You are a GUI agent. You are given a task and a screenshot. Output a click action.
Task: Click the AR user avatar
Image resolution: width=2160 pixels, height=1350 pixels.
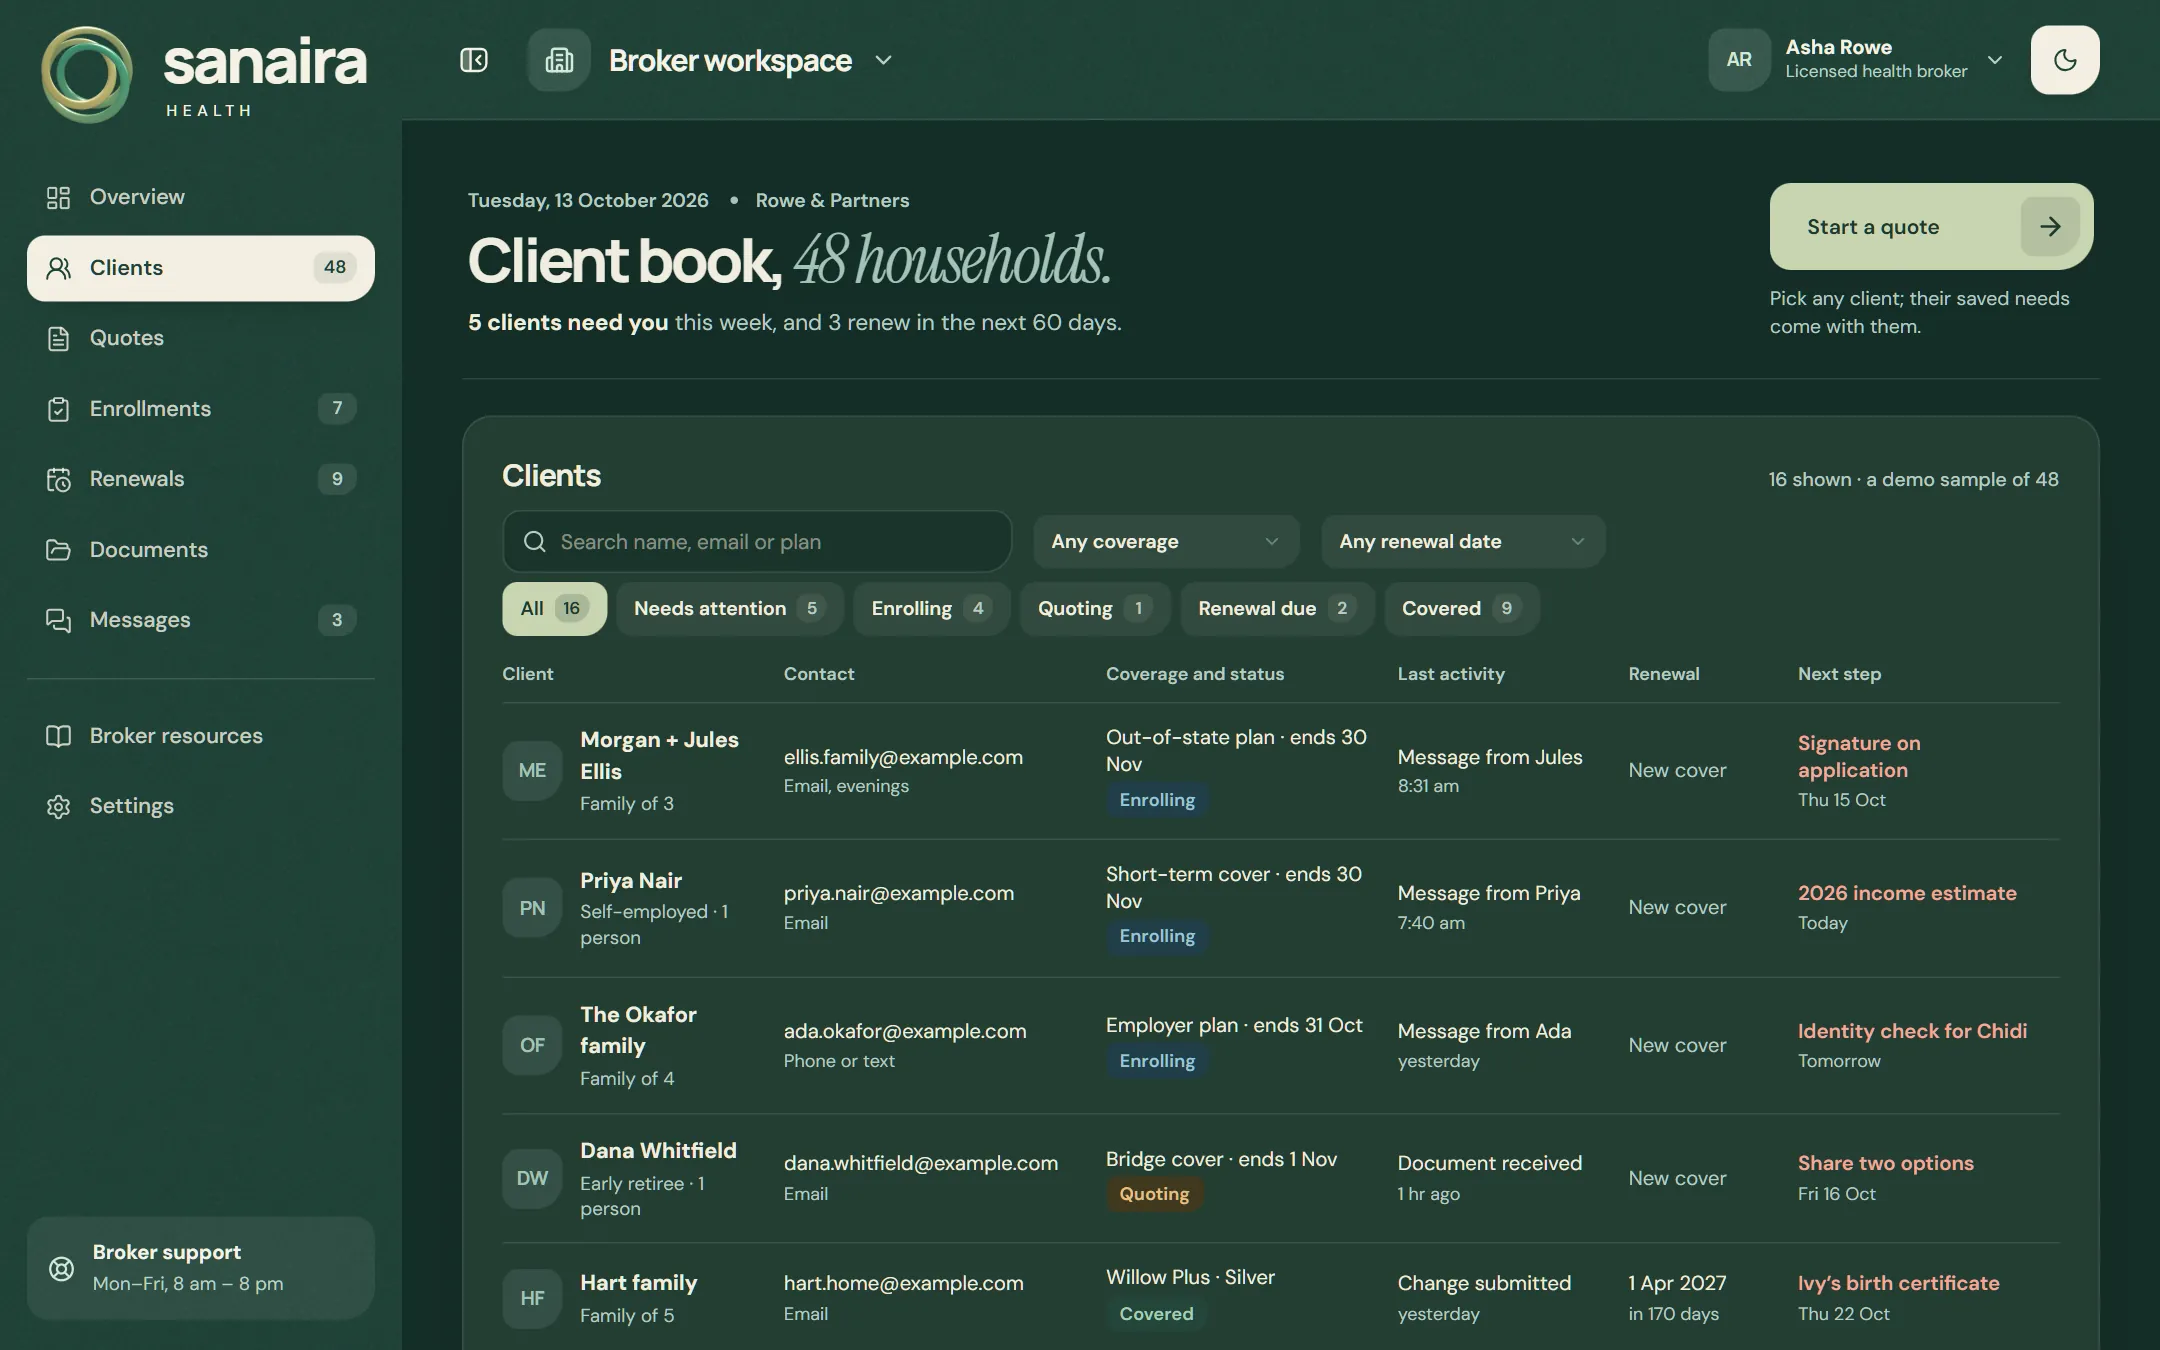click(1739, 60)
